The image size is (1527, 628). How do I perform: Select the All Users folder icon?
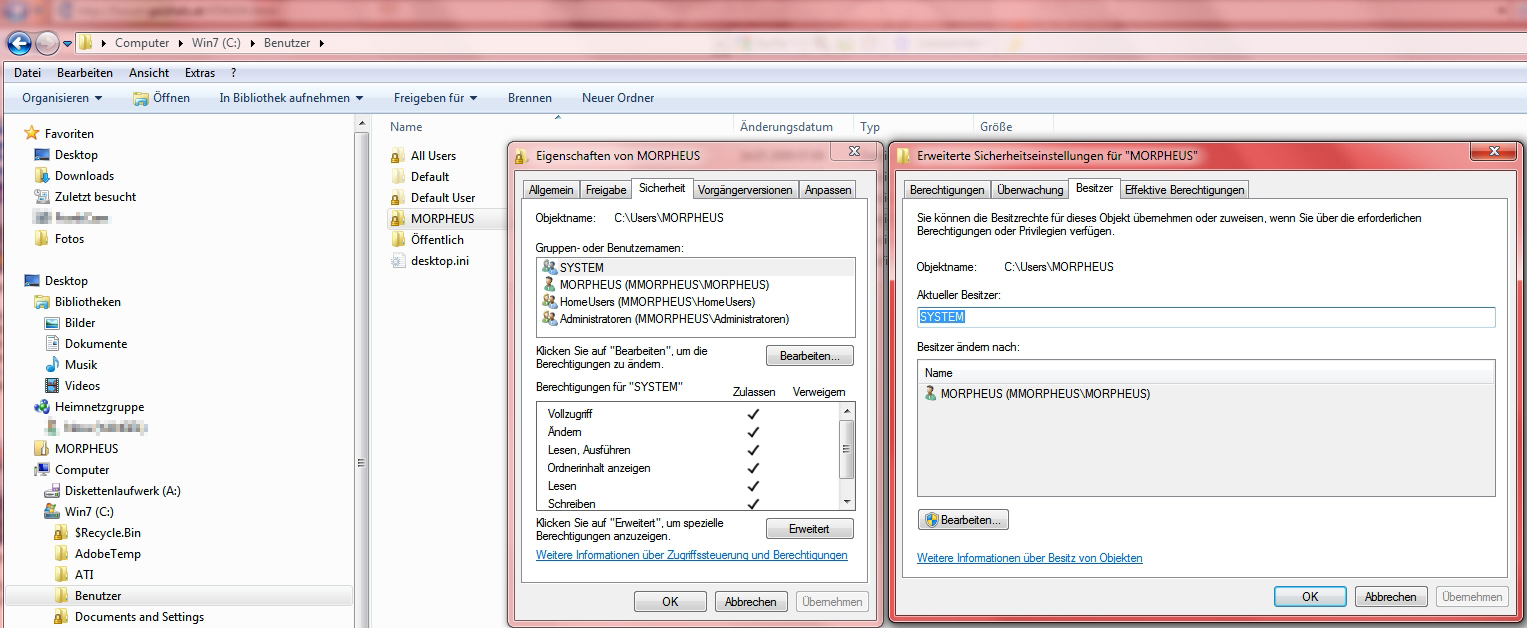click(398, 156)
